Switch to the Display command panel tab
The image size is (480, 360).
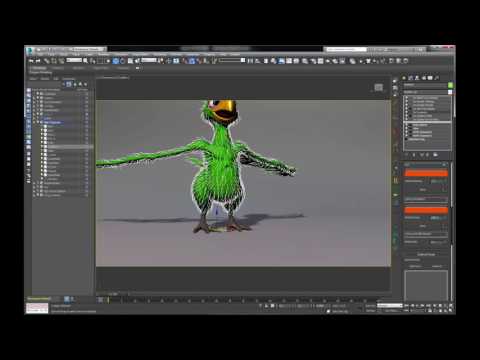(430, 78)
